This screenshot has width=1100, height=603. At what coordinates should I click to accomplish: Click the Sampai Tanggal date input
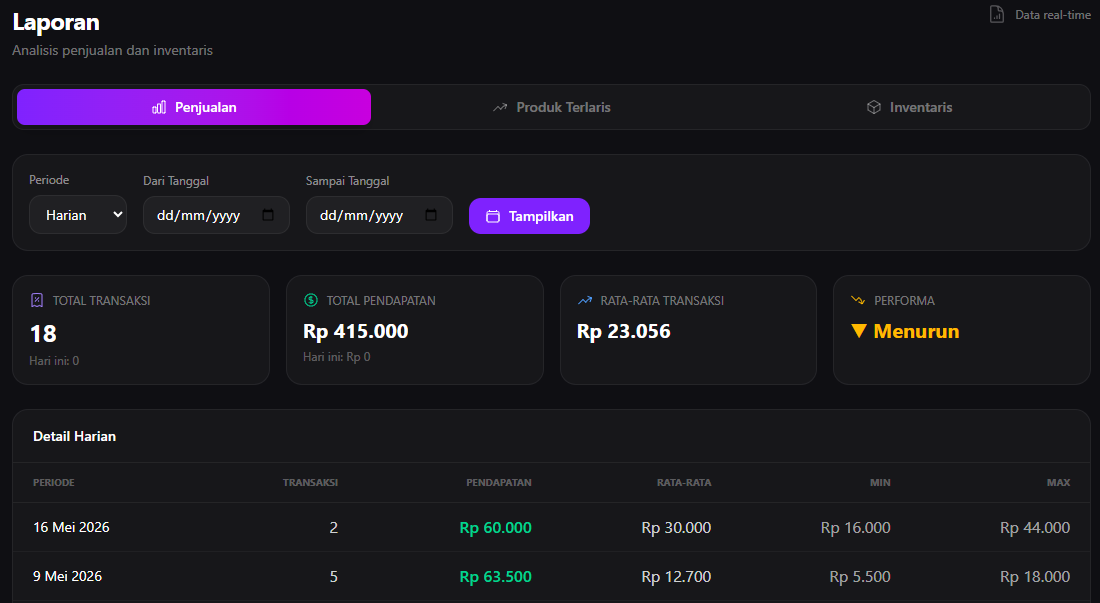pos(379,215)
